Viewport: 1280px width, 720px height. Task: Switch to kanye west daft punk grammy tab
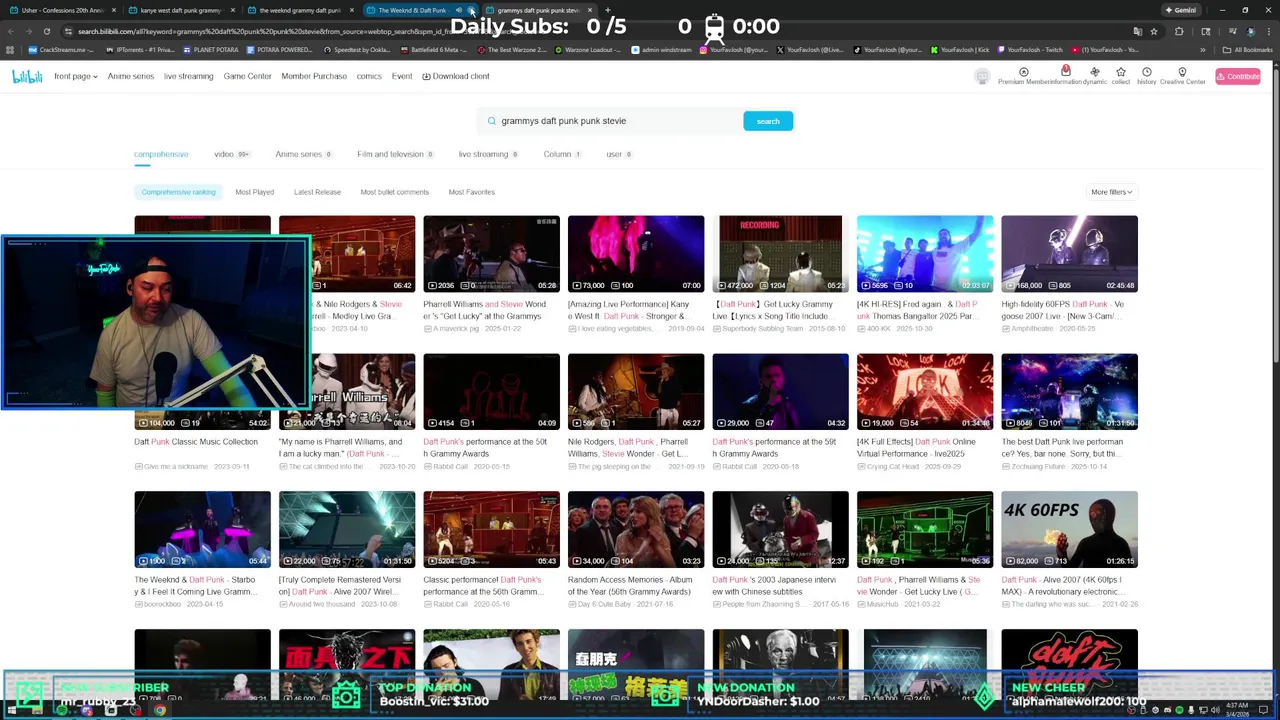point(180,10)
